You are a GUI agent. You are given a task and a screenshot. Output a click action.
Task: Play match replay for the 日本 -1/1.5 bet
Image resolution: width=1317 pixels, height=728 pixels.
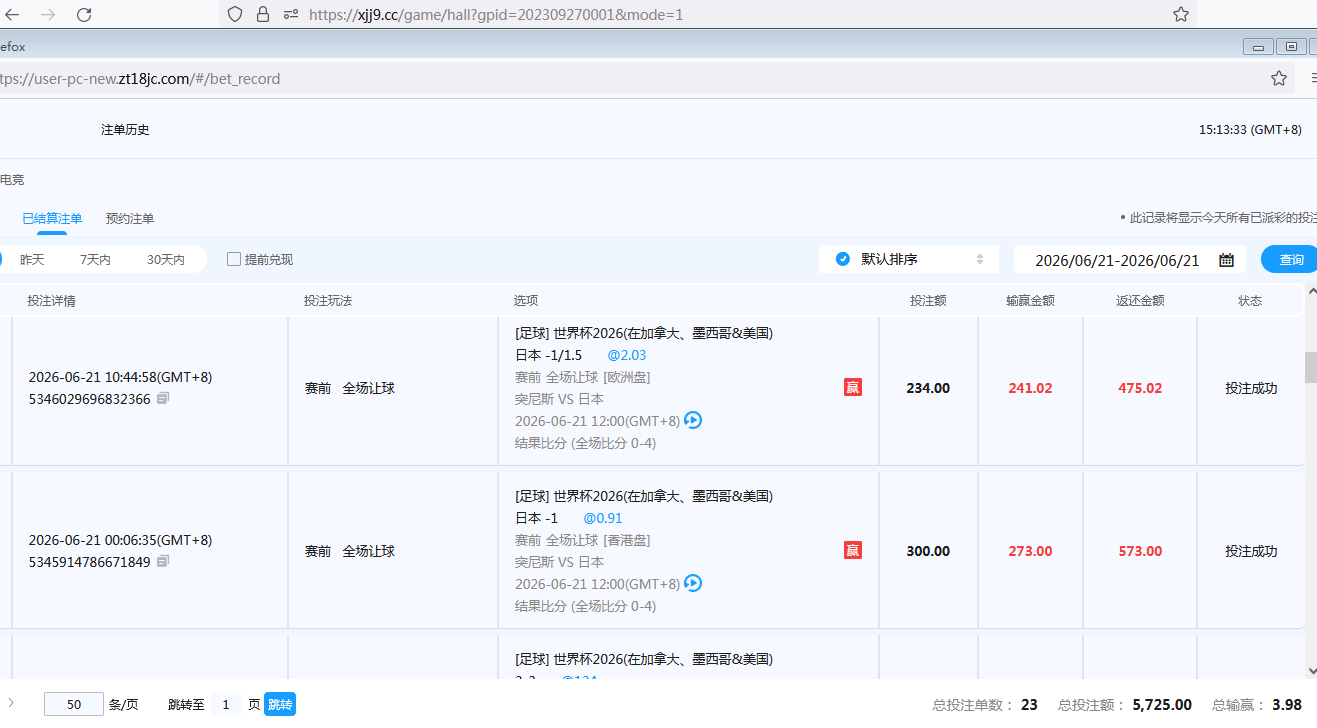coord(692,420)
